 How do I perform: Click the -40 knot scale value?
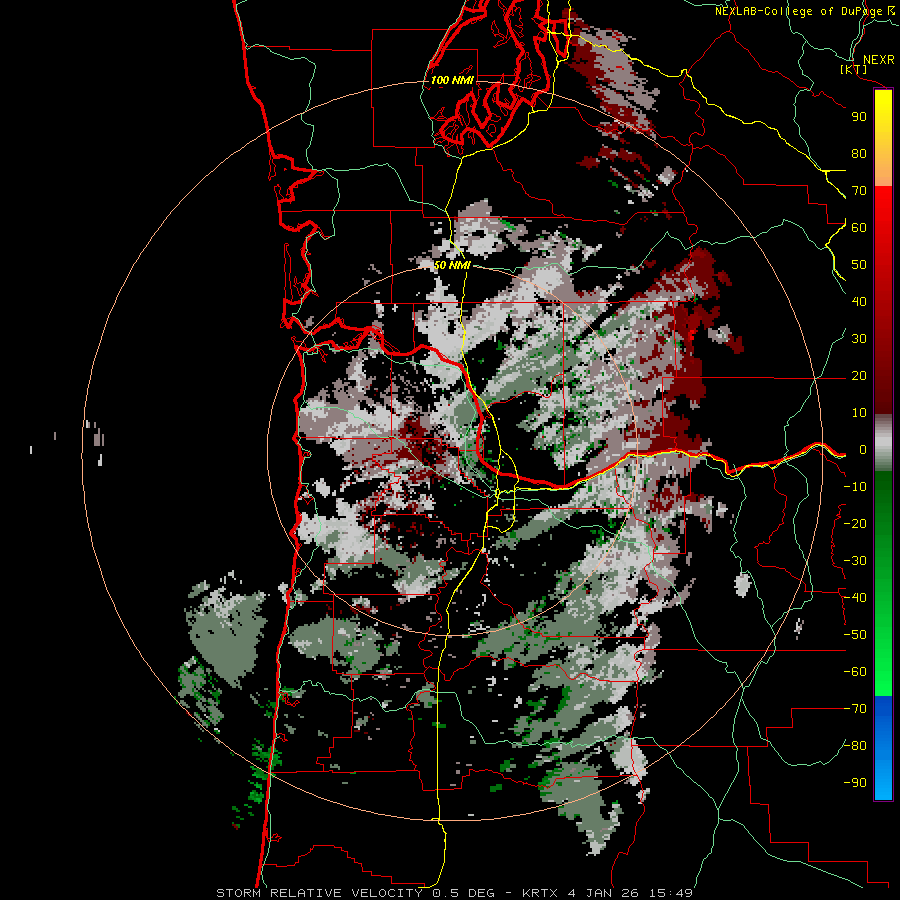(x=855, y=598)
